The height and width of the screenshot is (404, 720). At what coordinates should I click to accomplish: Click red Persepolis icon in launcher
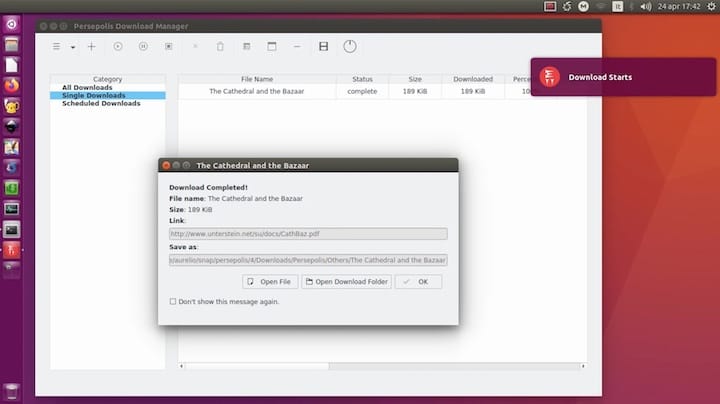(x=11, y=250)
